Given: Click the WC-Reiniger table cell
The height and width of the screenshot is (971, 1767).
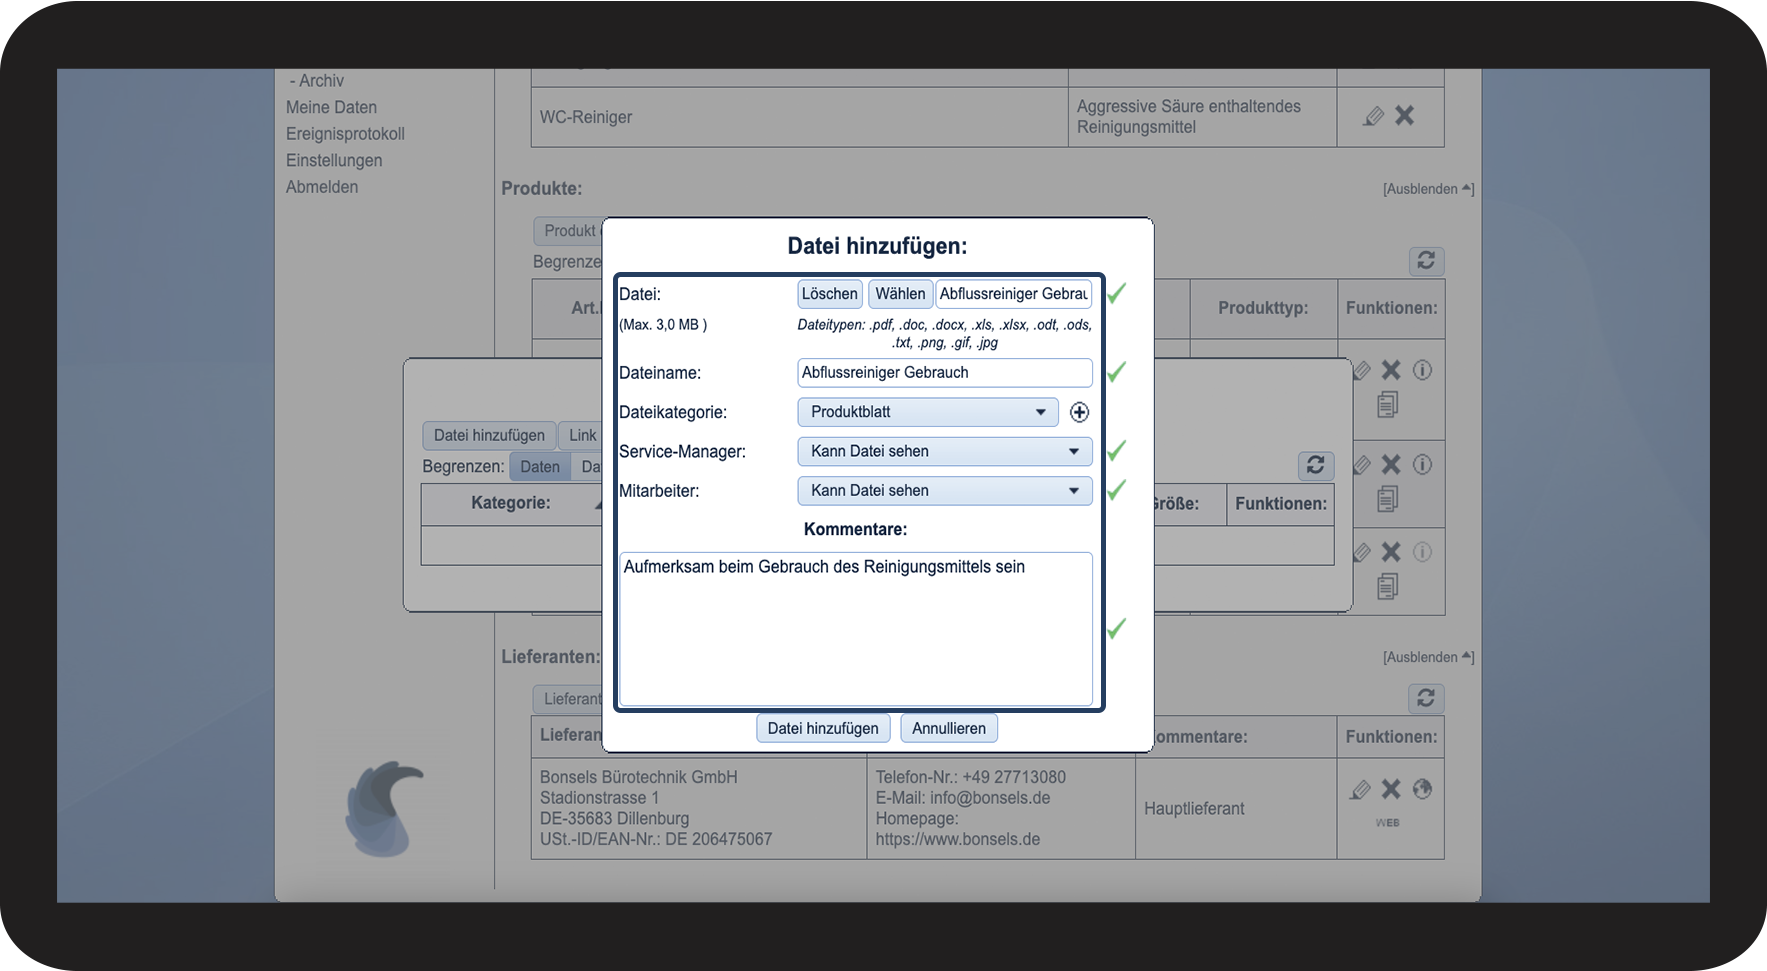Looking at the screenshot, I should 800,117.
